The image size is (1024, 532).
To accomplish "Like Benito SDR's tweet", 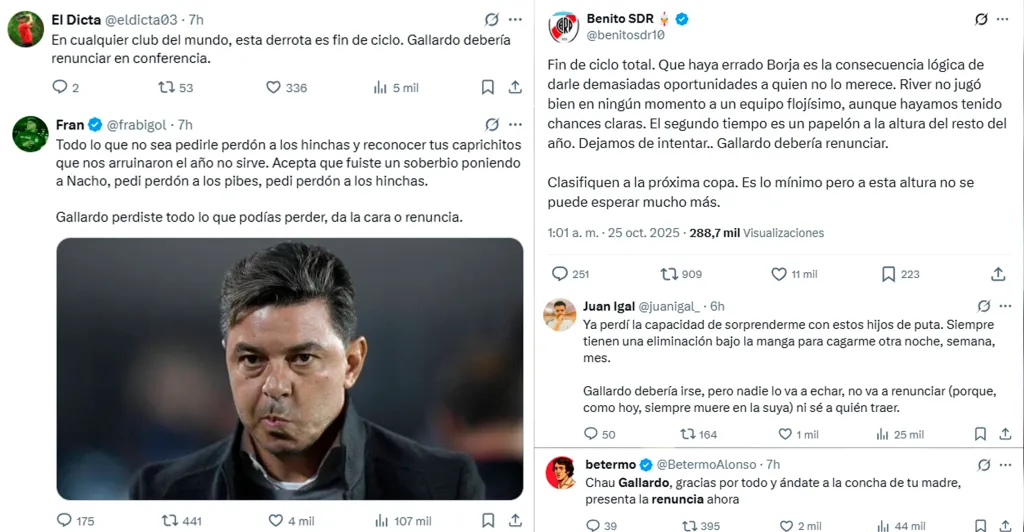I will tap(779, 274).
